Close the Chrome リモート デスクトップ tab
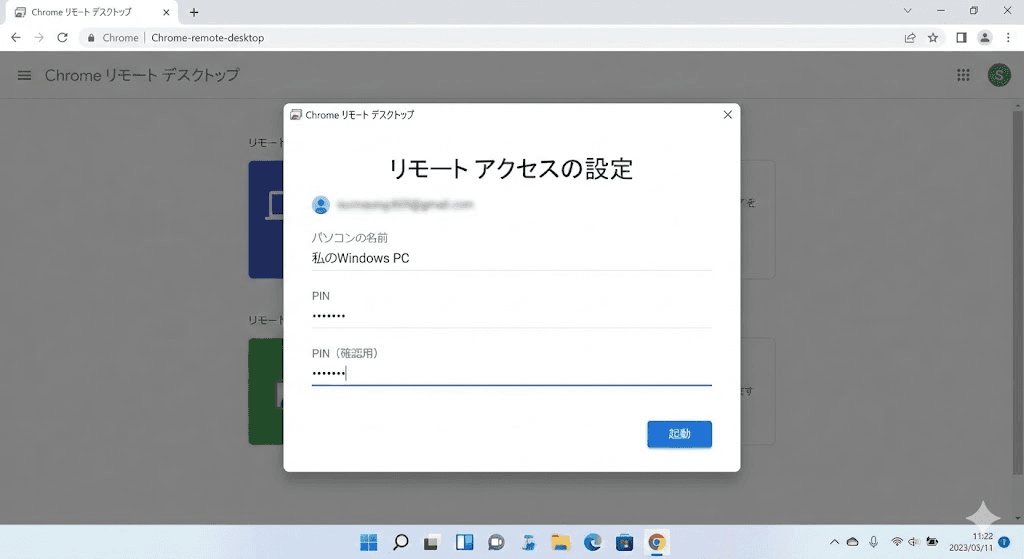This screenshot has height=559, width=1024. (166, 12)
